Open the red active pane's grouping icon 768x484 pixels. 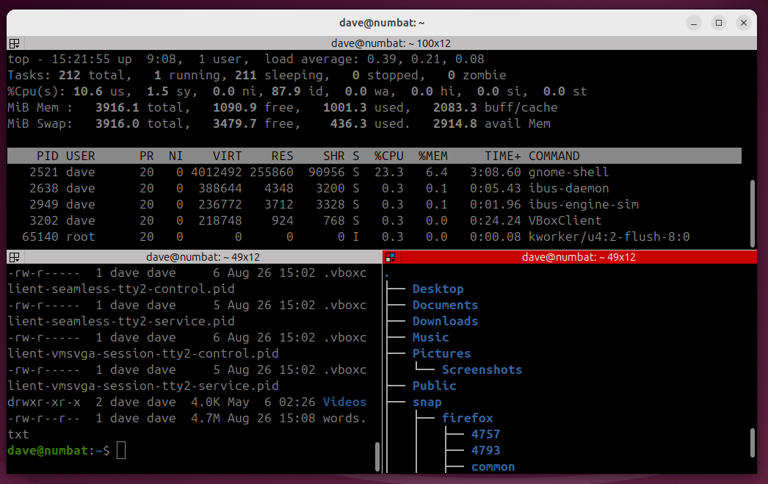pos(390,257)
